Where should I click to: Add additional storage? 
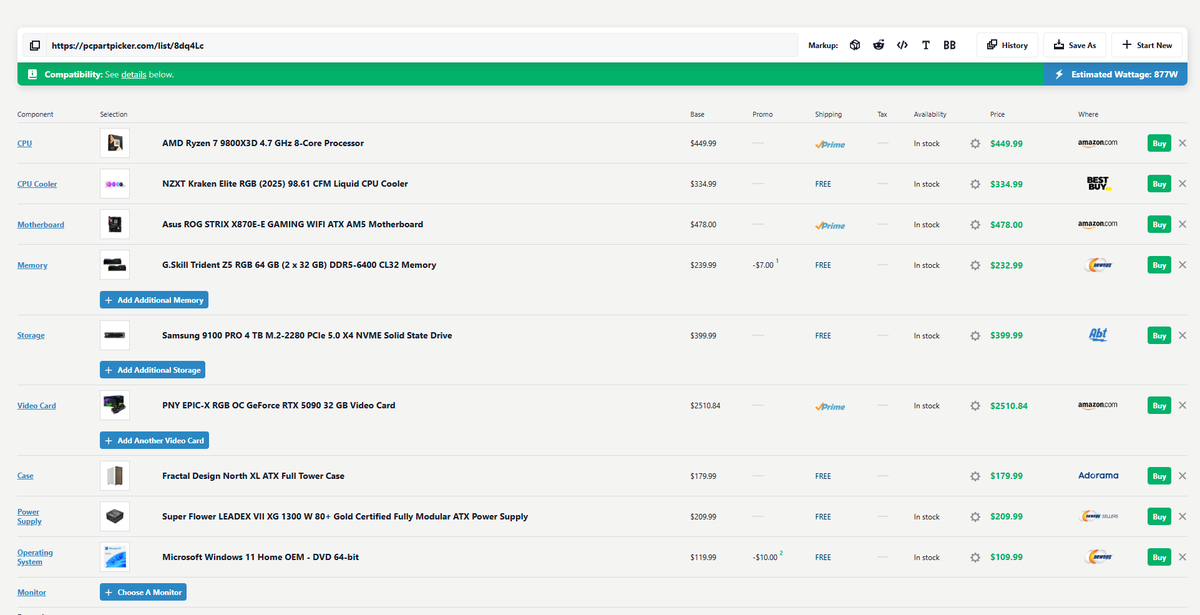tap(152, 370)
